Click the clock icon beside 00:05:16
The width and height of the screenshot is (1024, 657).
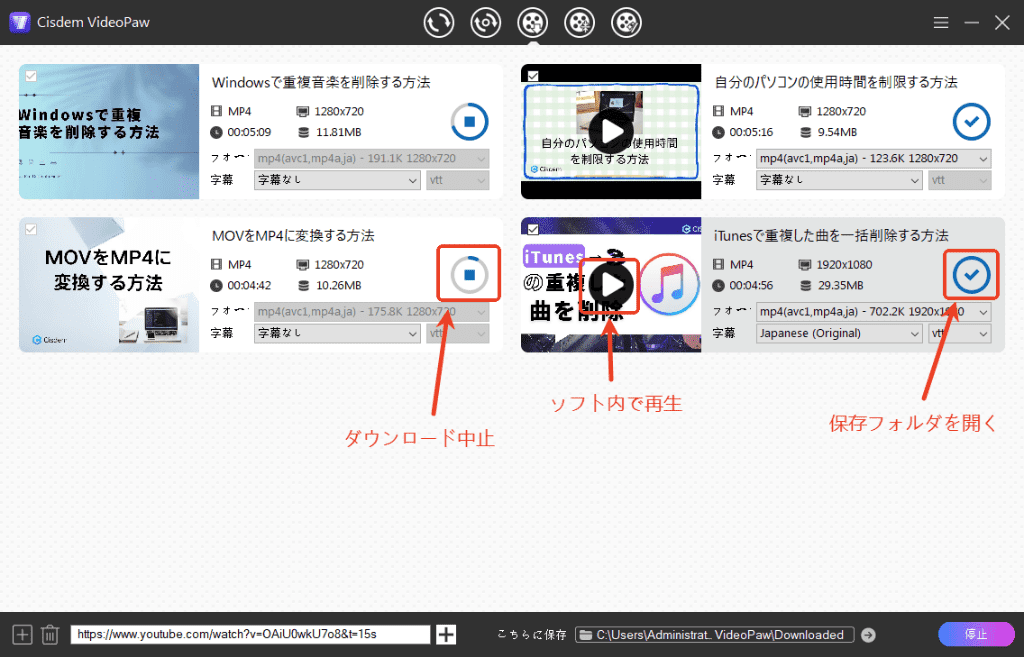pos(718,133)
